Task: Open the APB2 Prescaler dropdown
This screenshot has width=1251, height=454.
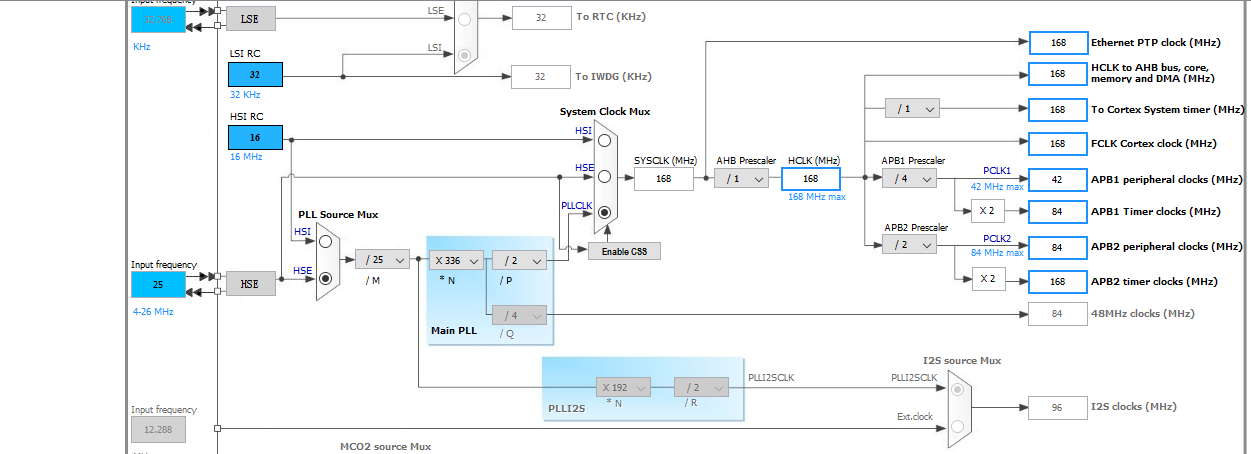Action: point(909,245)
